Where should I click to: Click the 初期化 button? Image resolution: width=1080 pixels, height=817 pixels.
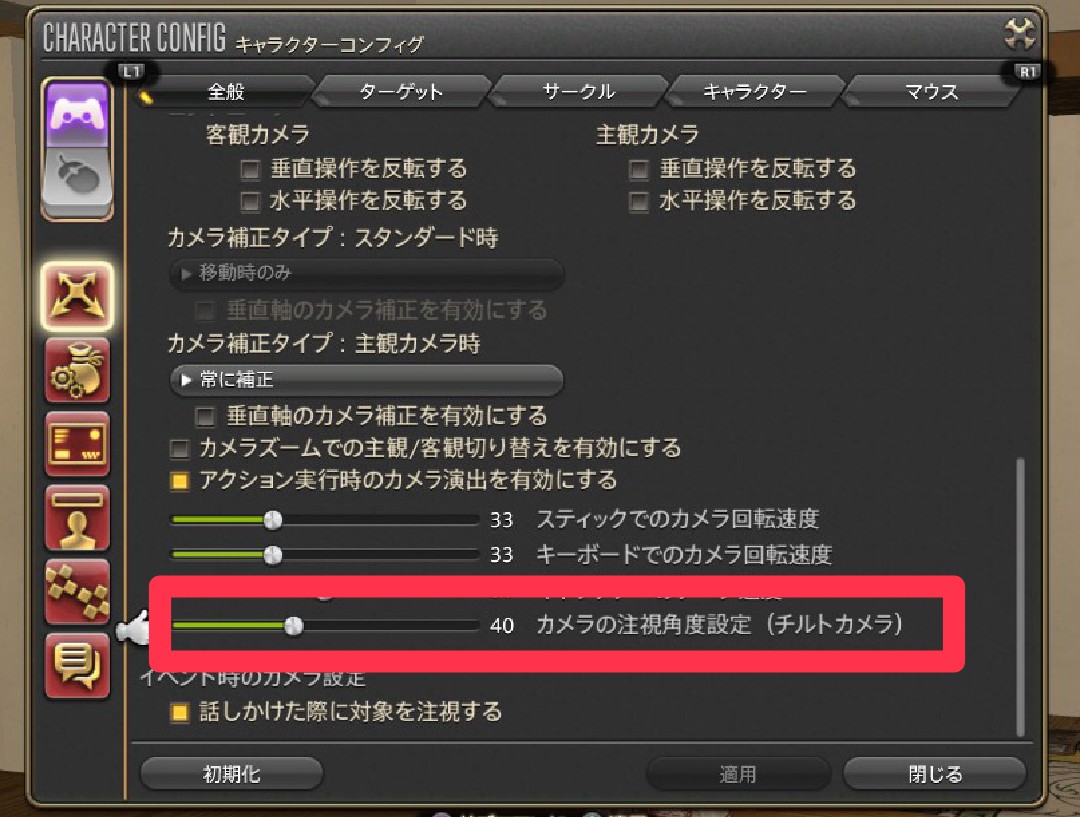click(231, 774)
